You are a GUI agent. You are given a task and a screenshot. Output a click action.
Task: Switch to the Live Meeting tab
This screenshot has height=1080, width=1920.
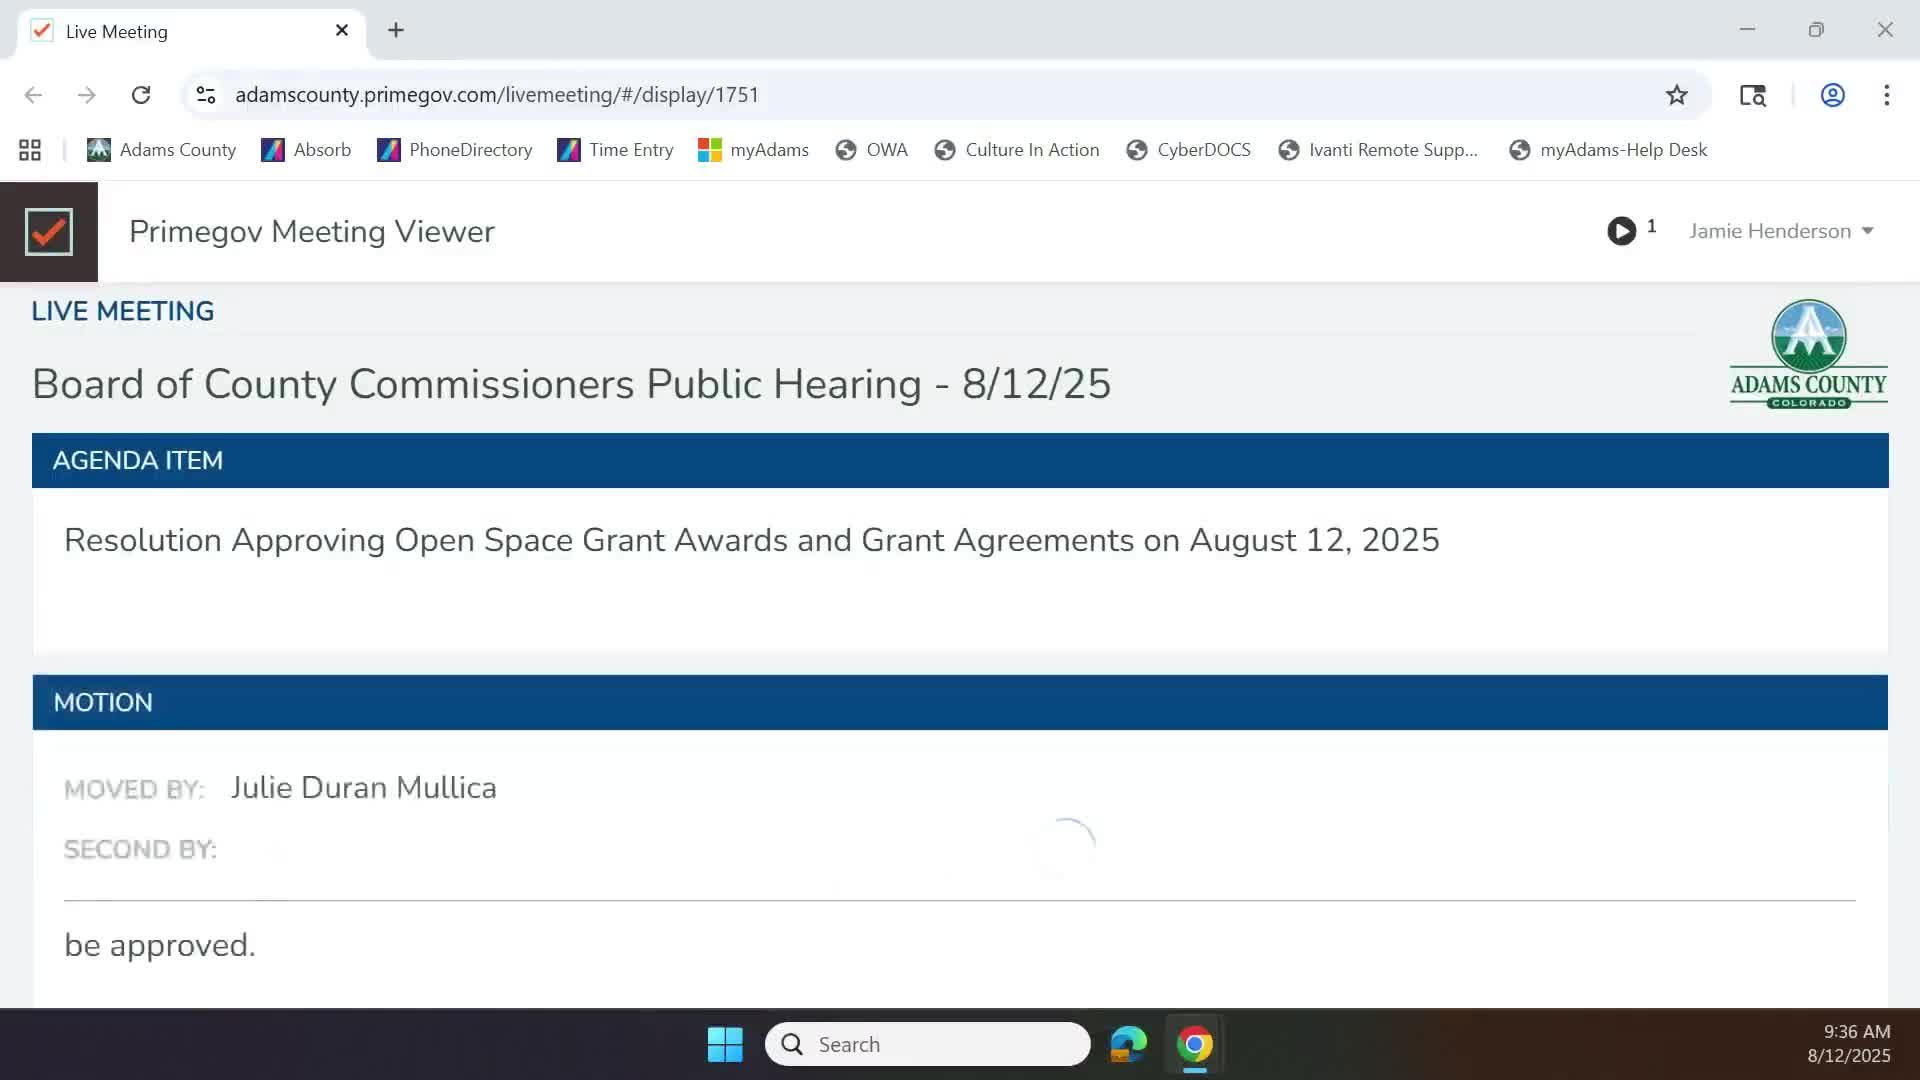pos(180,32)
